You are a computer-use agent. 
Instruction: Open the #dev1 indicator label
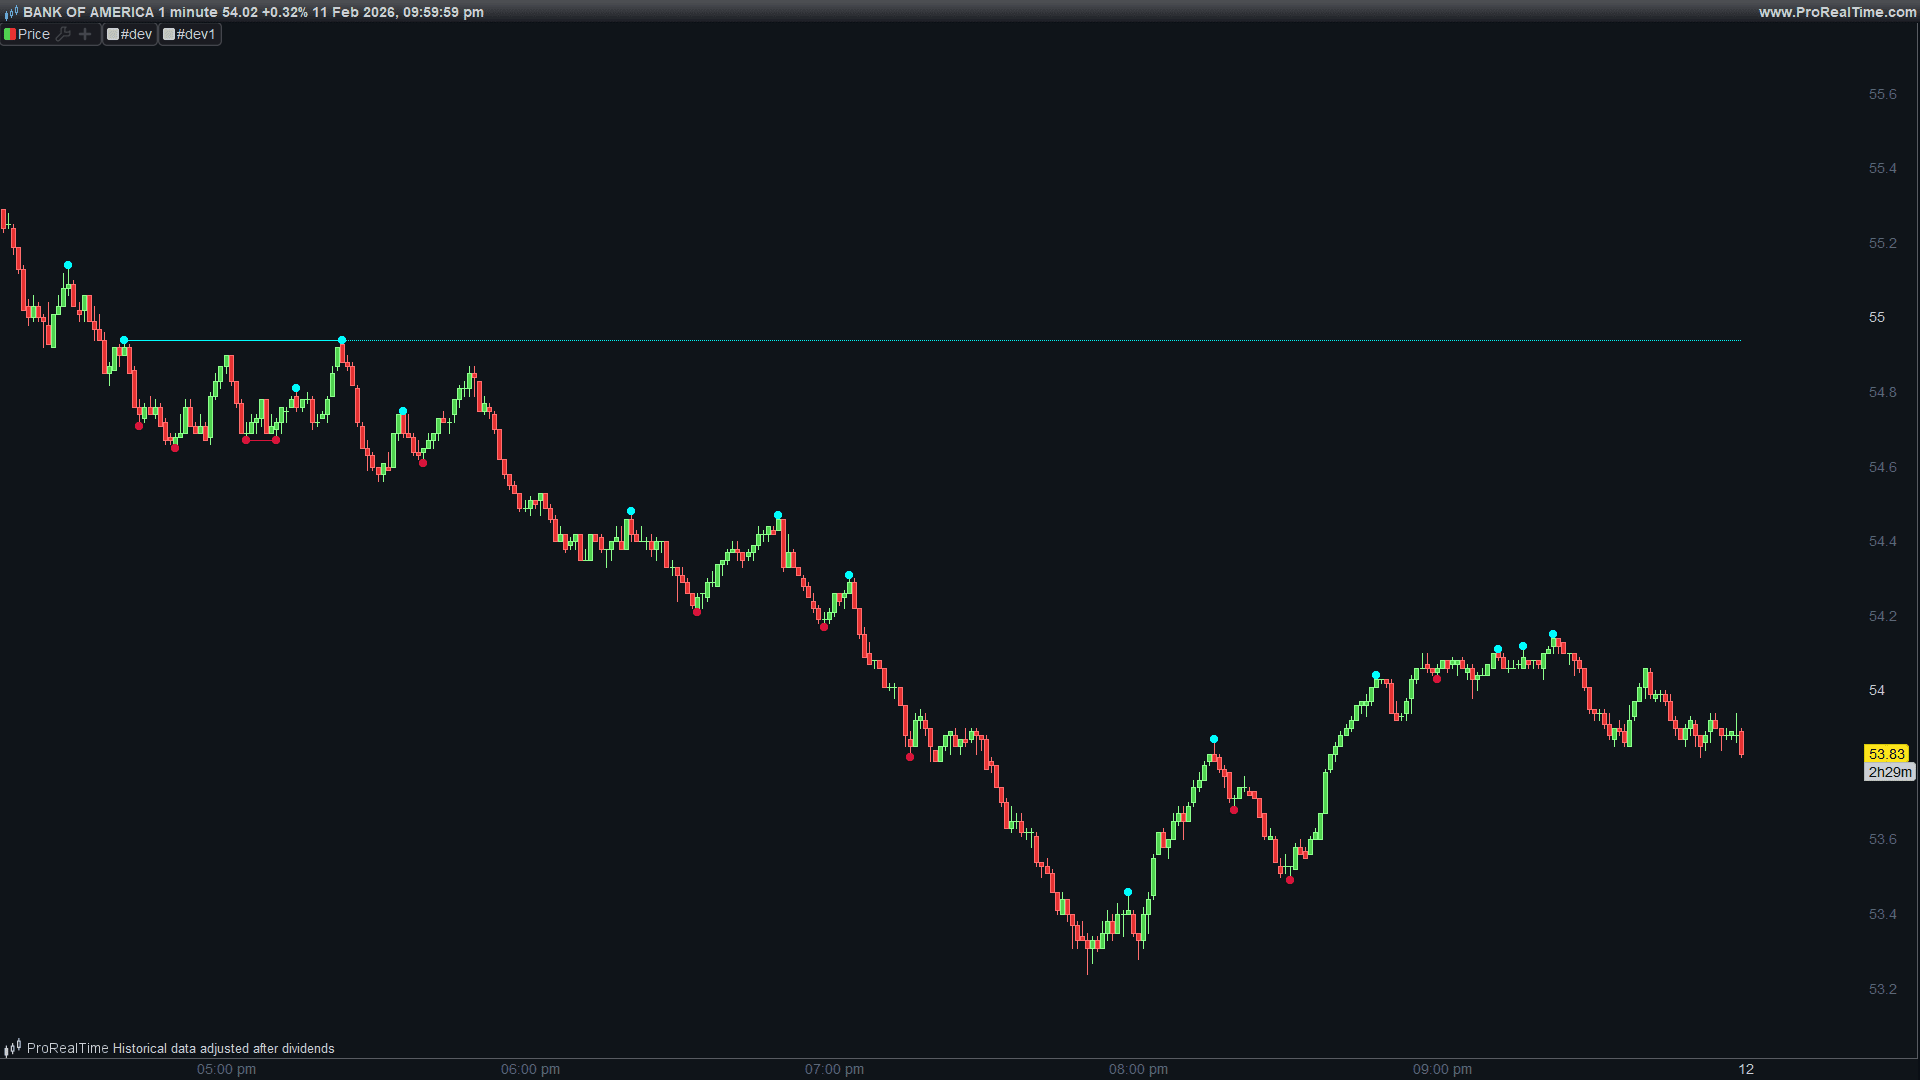click(x=196, y=34)
